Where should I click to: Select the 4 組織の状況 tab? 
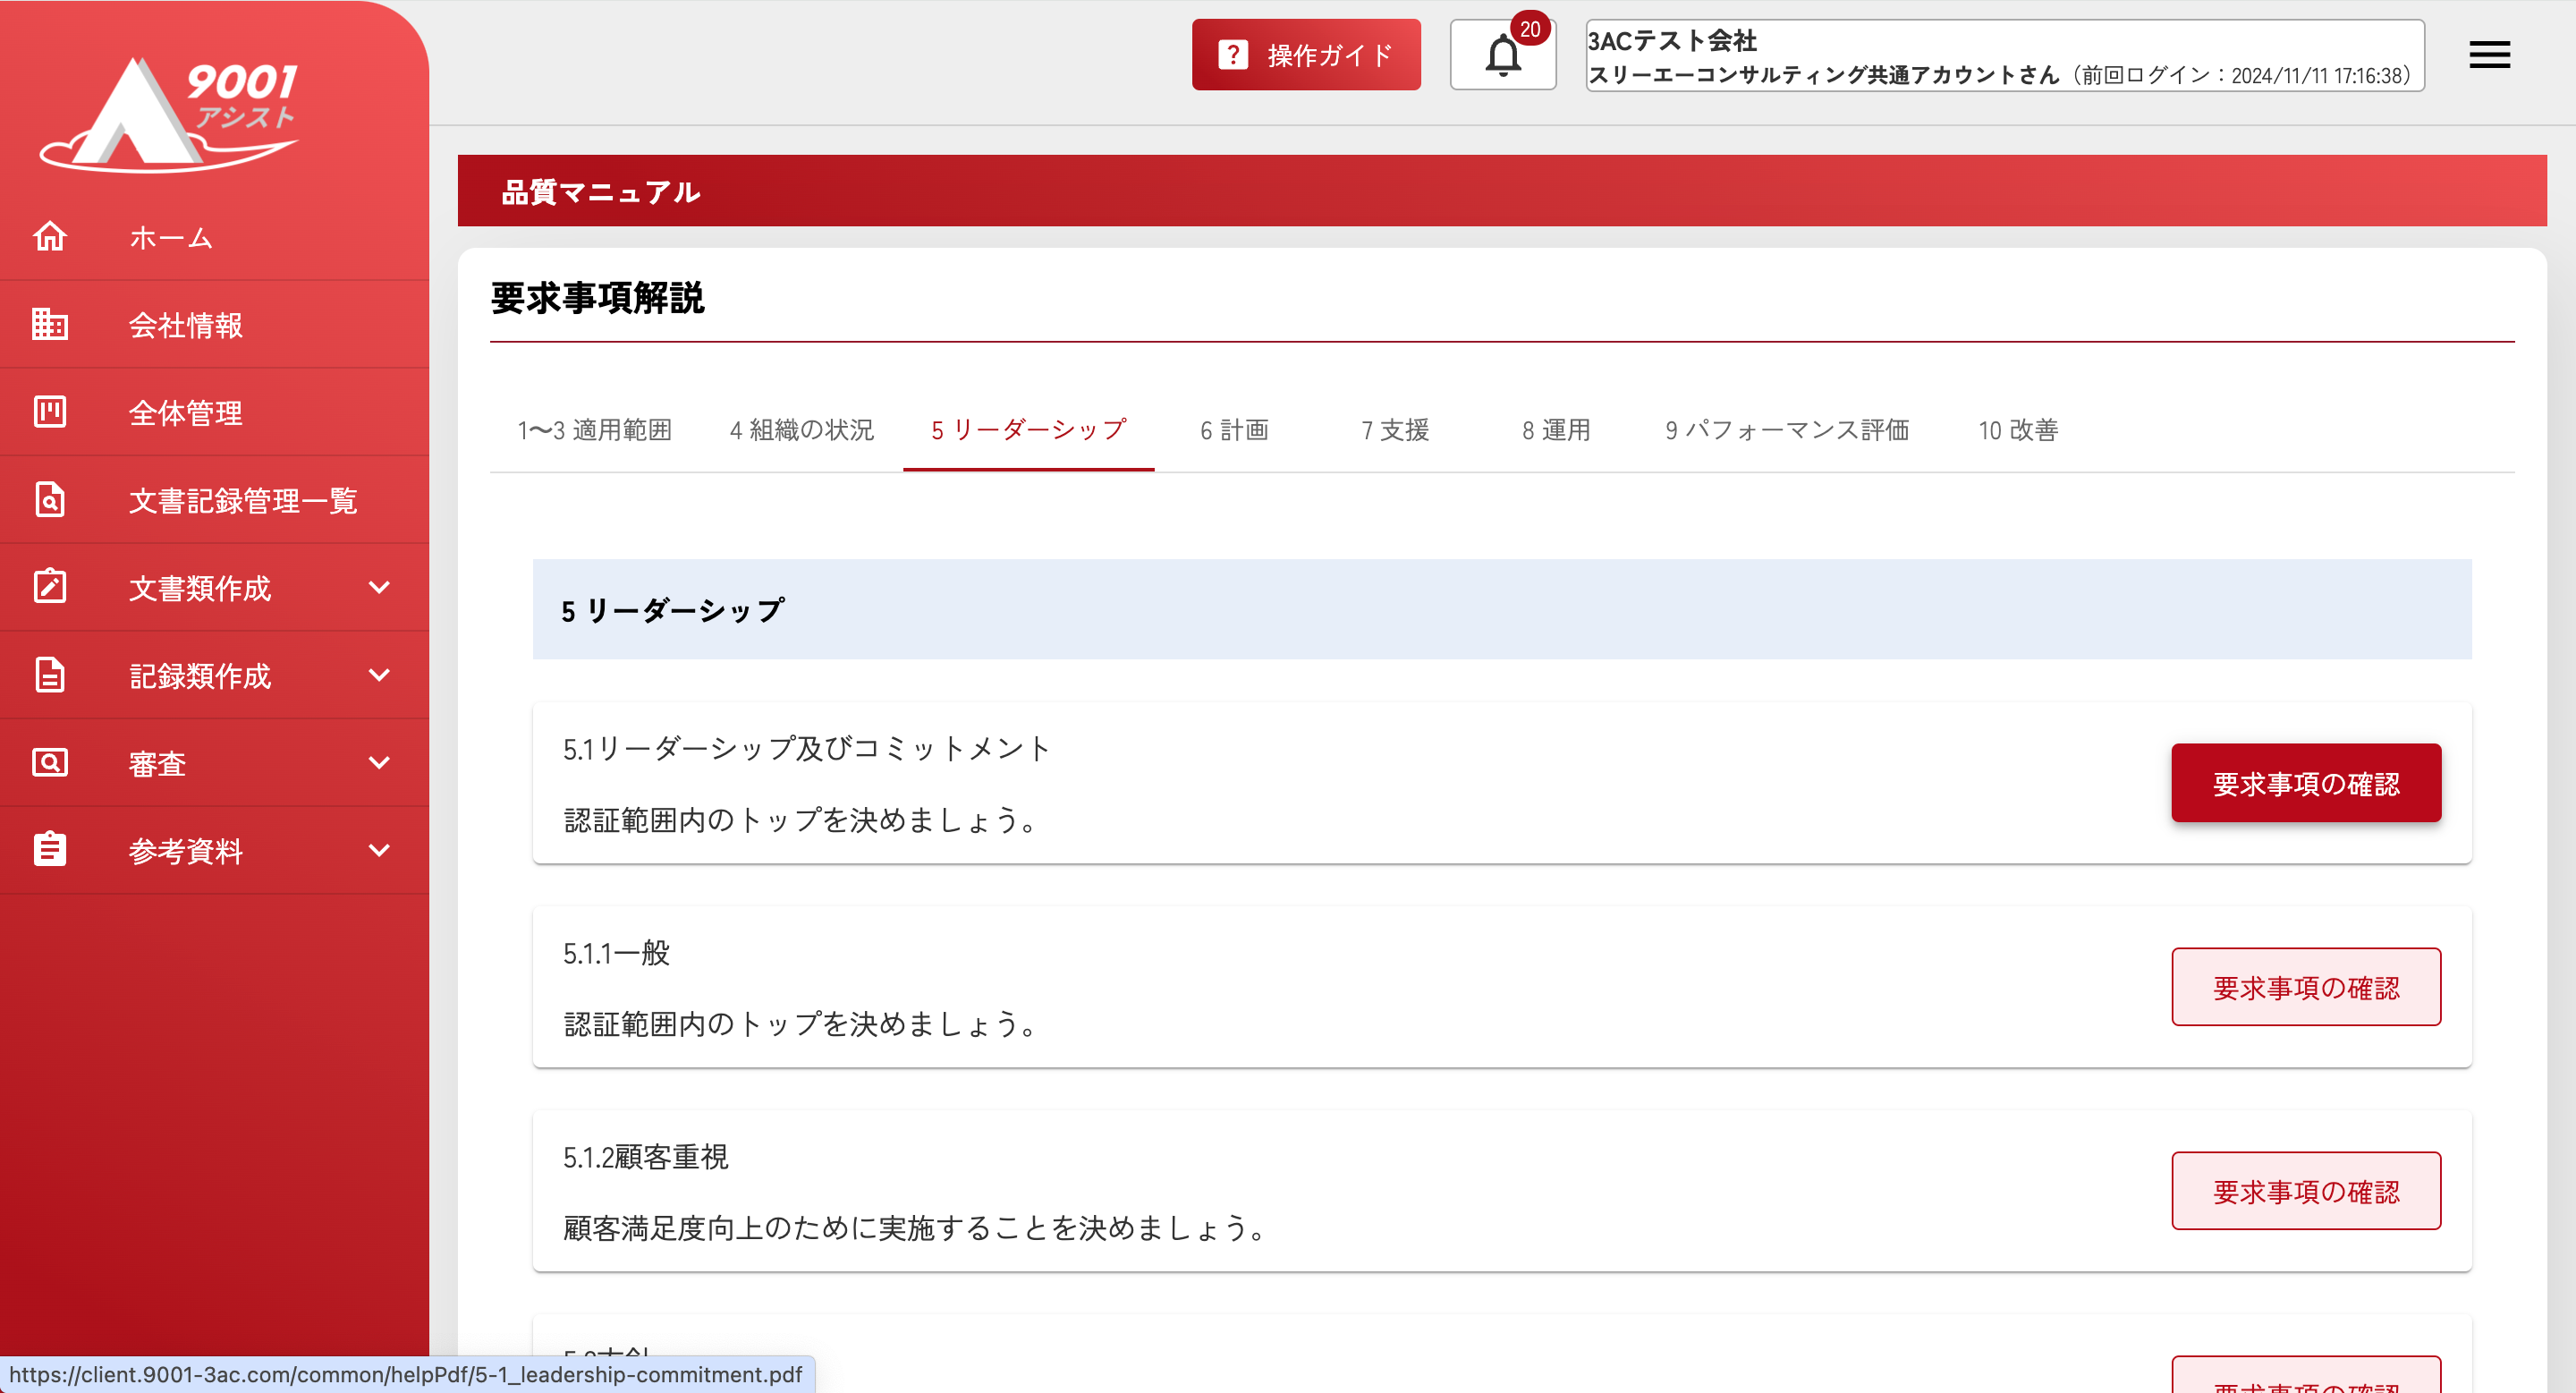point(801,430)
